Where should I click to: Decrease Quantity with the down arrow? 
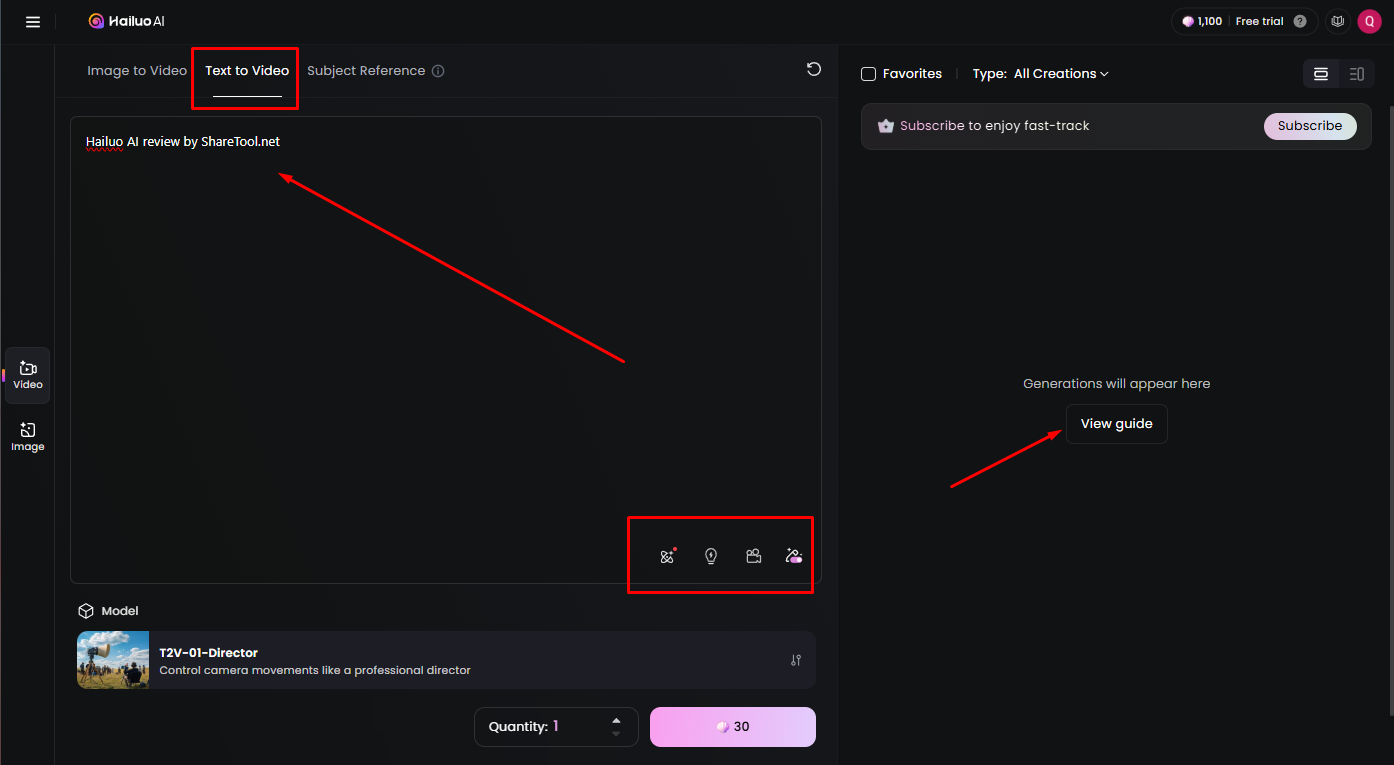pyautogui.click(x=616, y=734)
